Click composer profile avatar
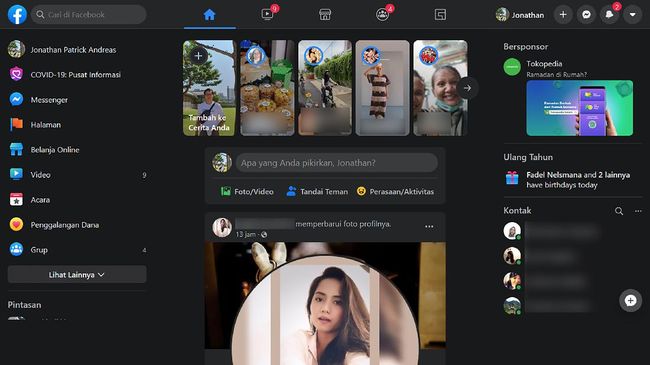Image resolution: width=650 pixels, height=365 pixels. point(222,163)
